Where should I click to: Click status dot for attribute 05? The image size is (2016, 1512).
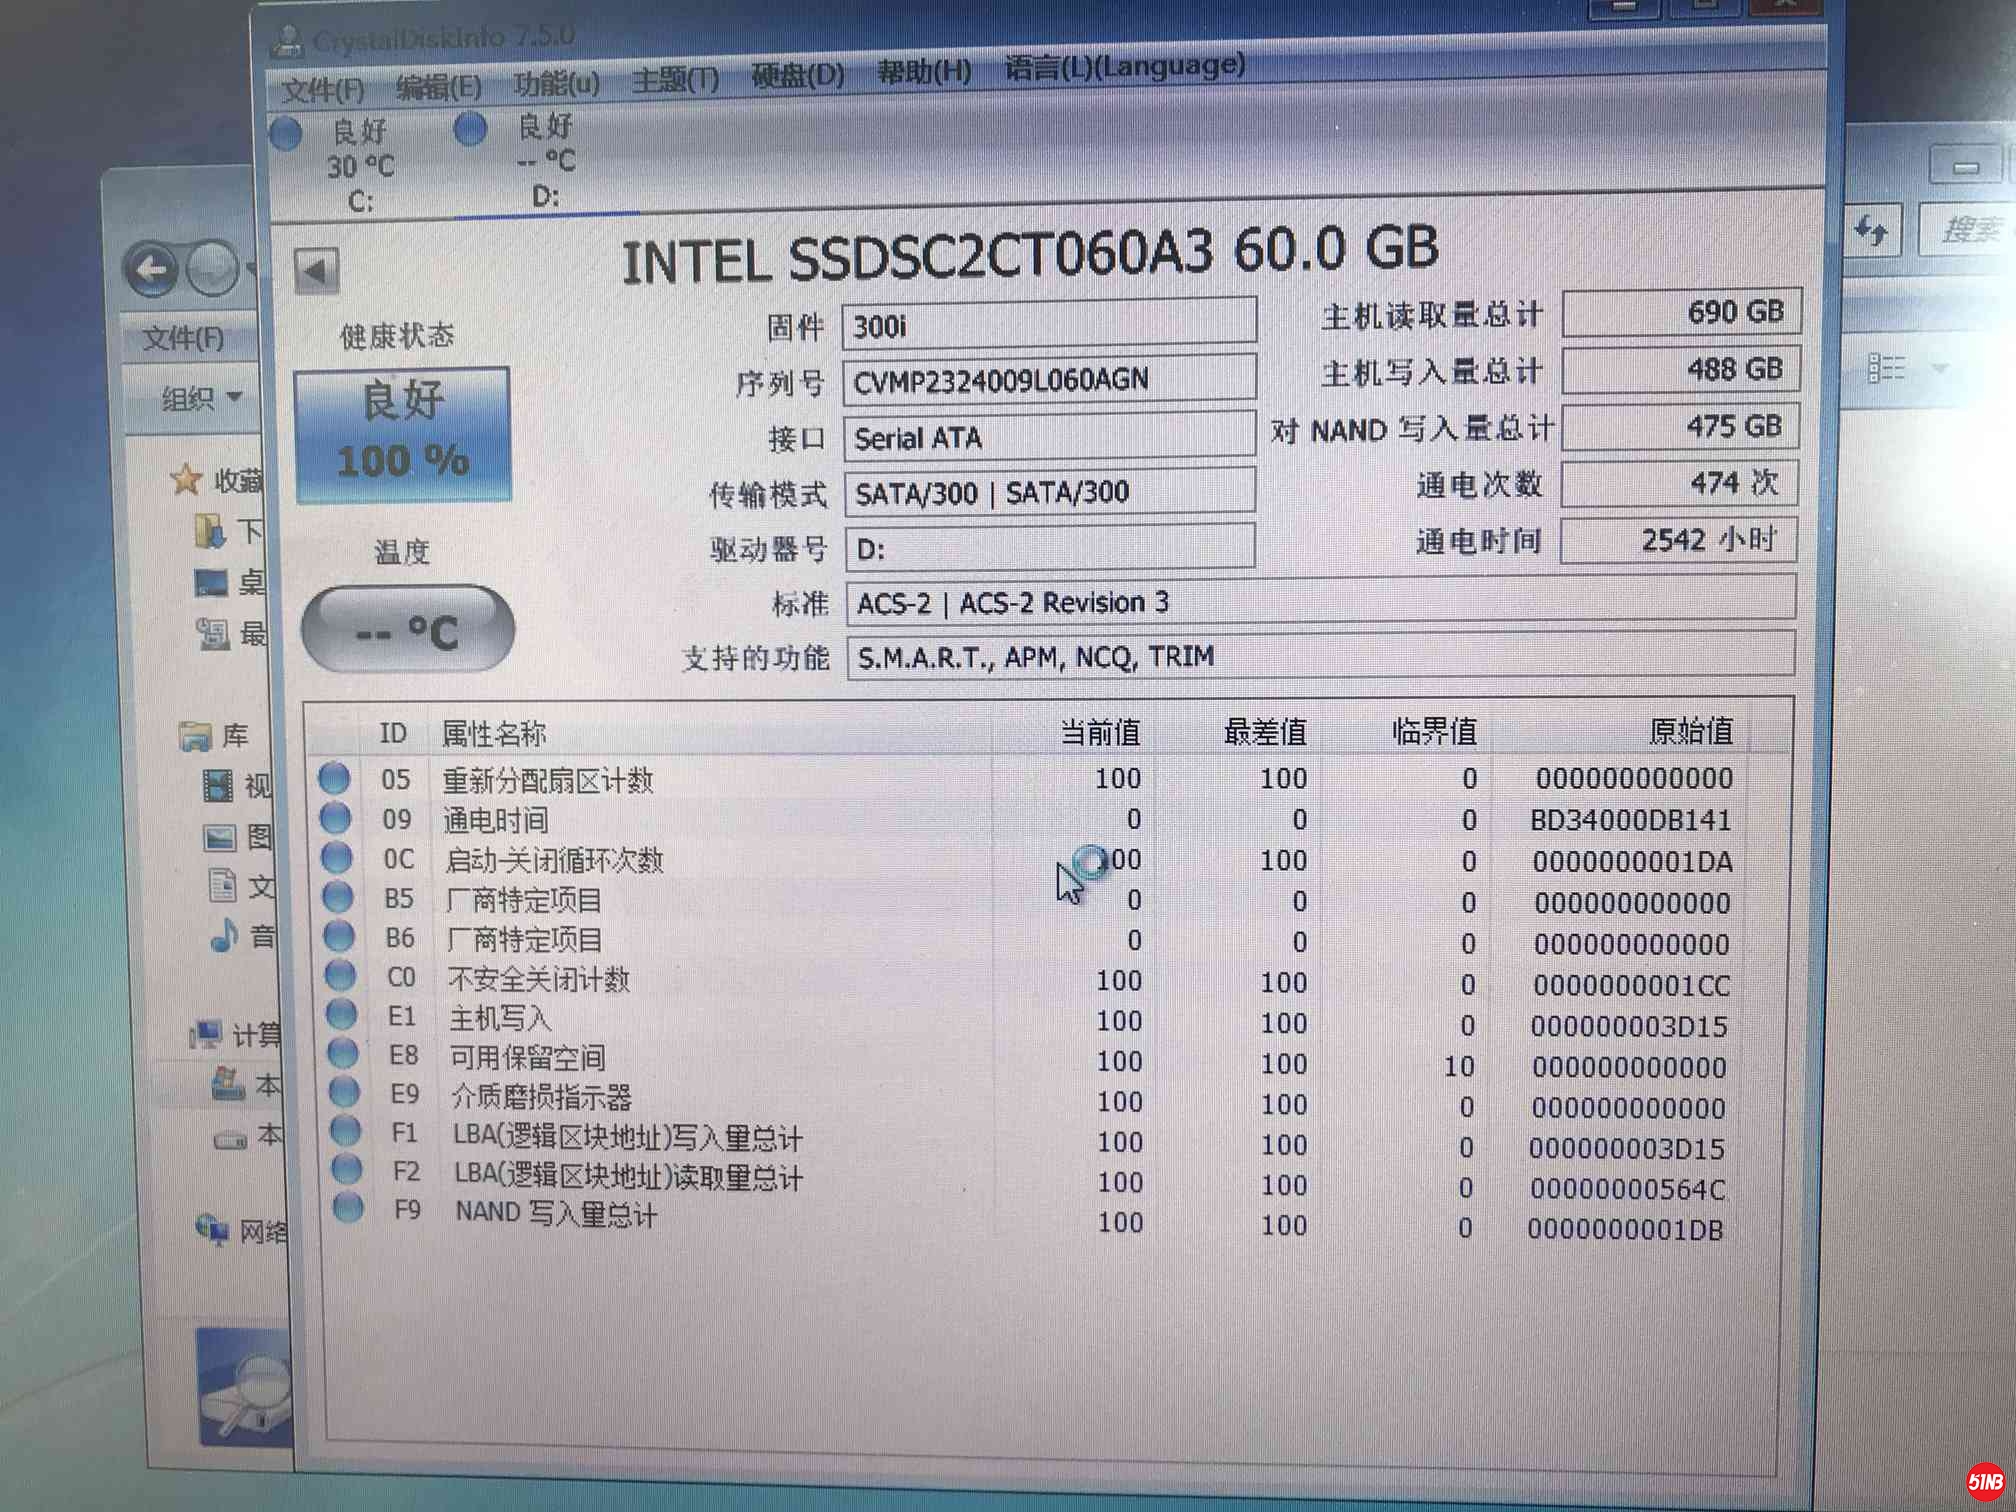[x=334, y=778]
